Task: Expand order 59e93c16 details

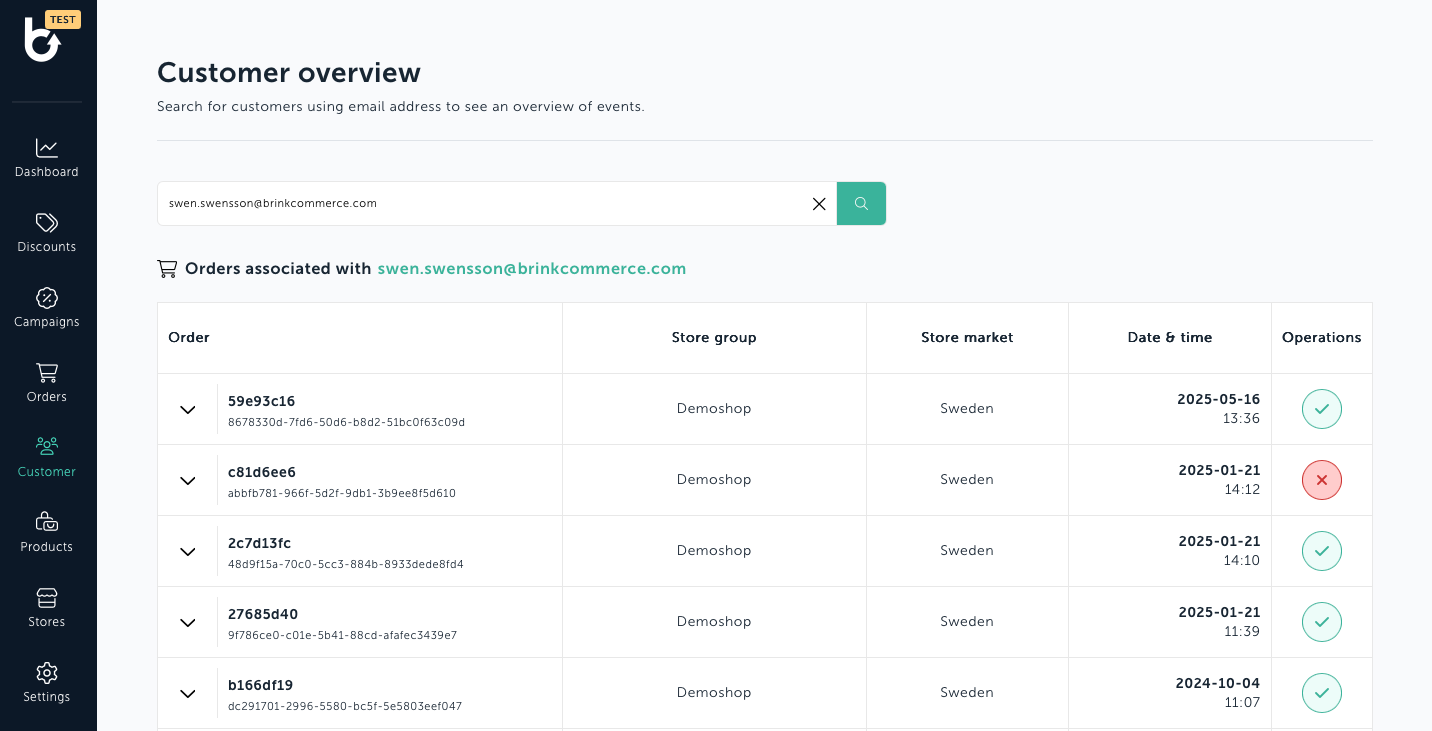Action: tap(187, 410)
